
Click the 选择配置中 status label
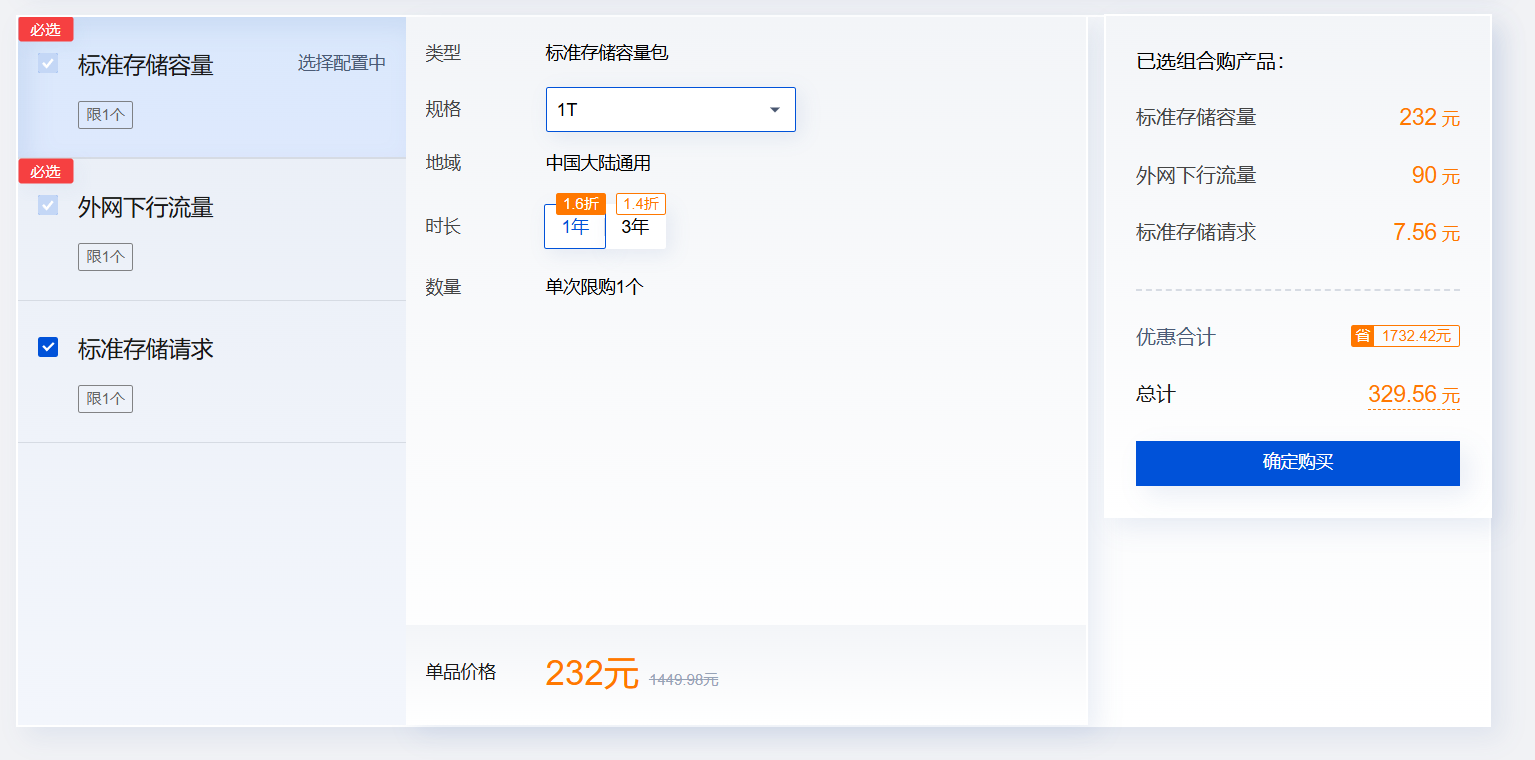[342, 62]
